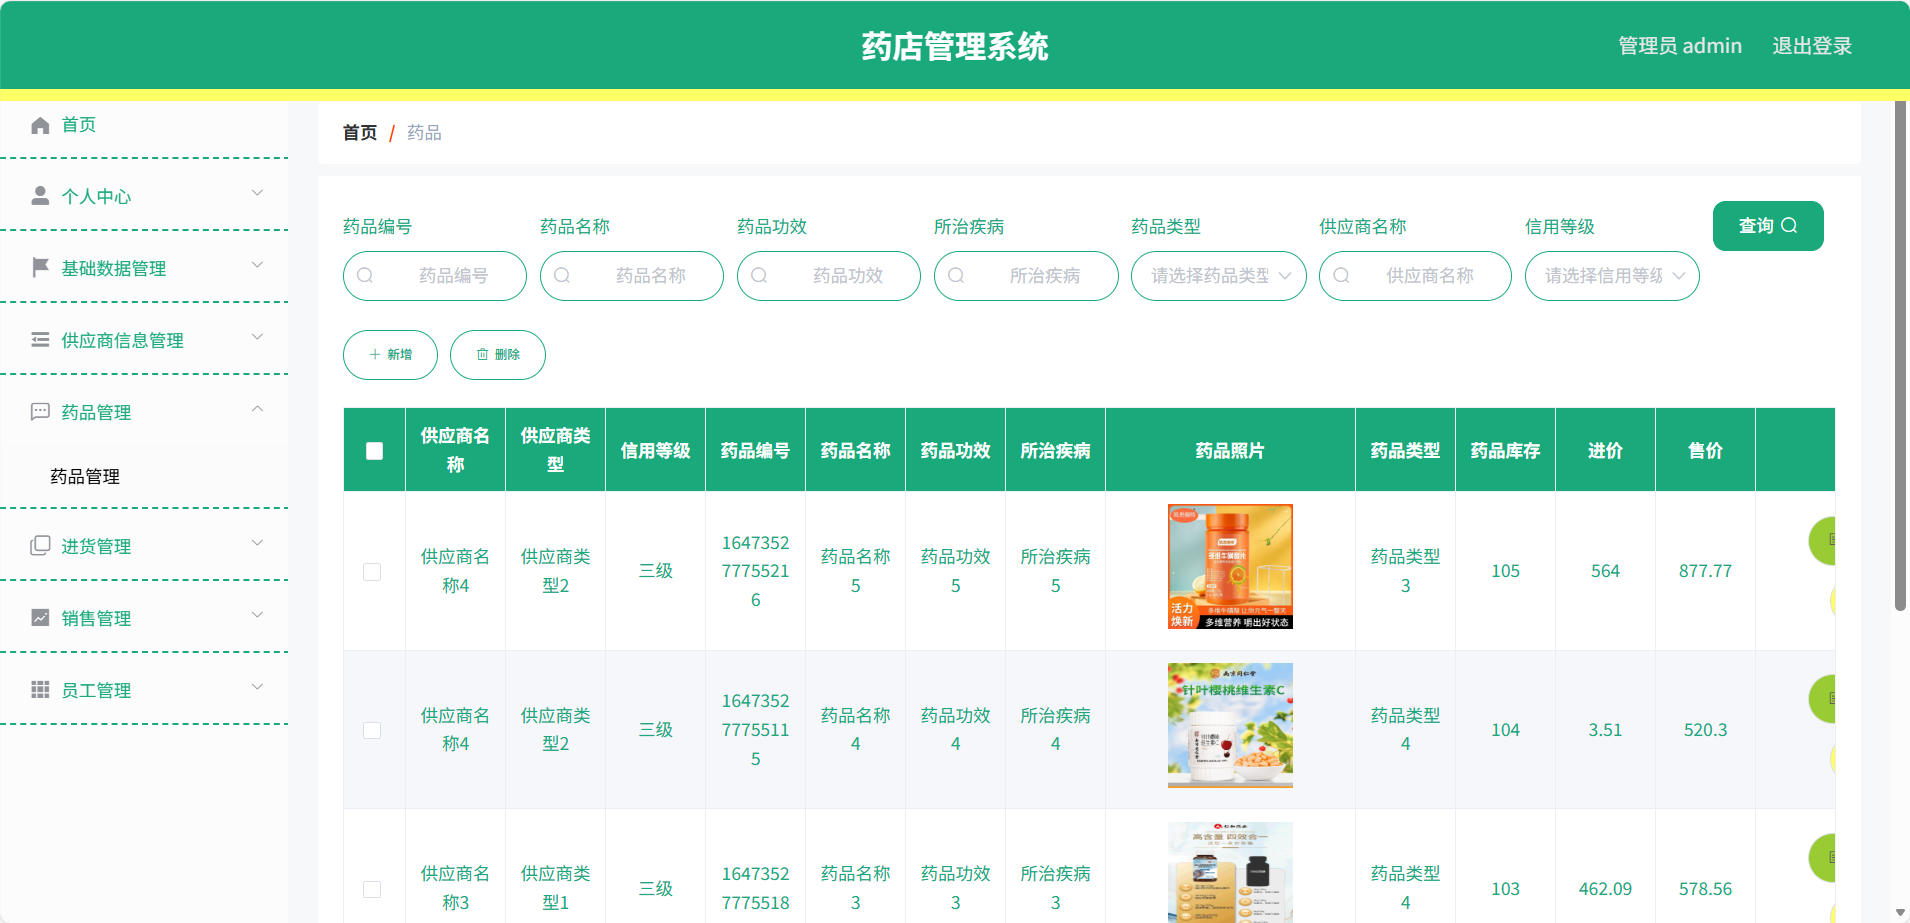The width and height of the screenshot is (1910, 923).
Task: Check the row with 药品名称3
Action: coord(372,889)
